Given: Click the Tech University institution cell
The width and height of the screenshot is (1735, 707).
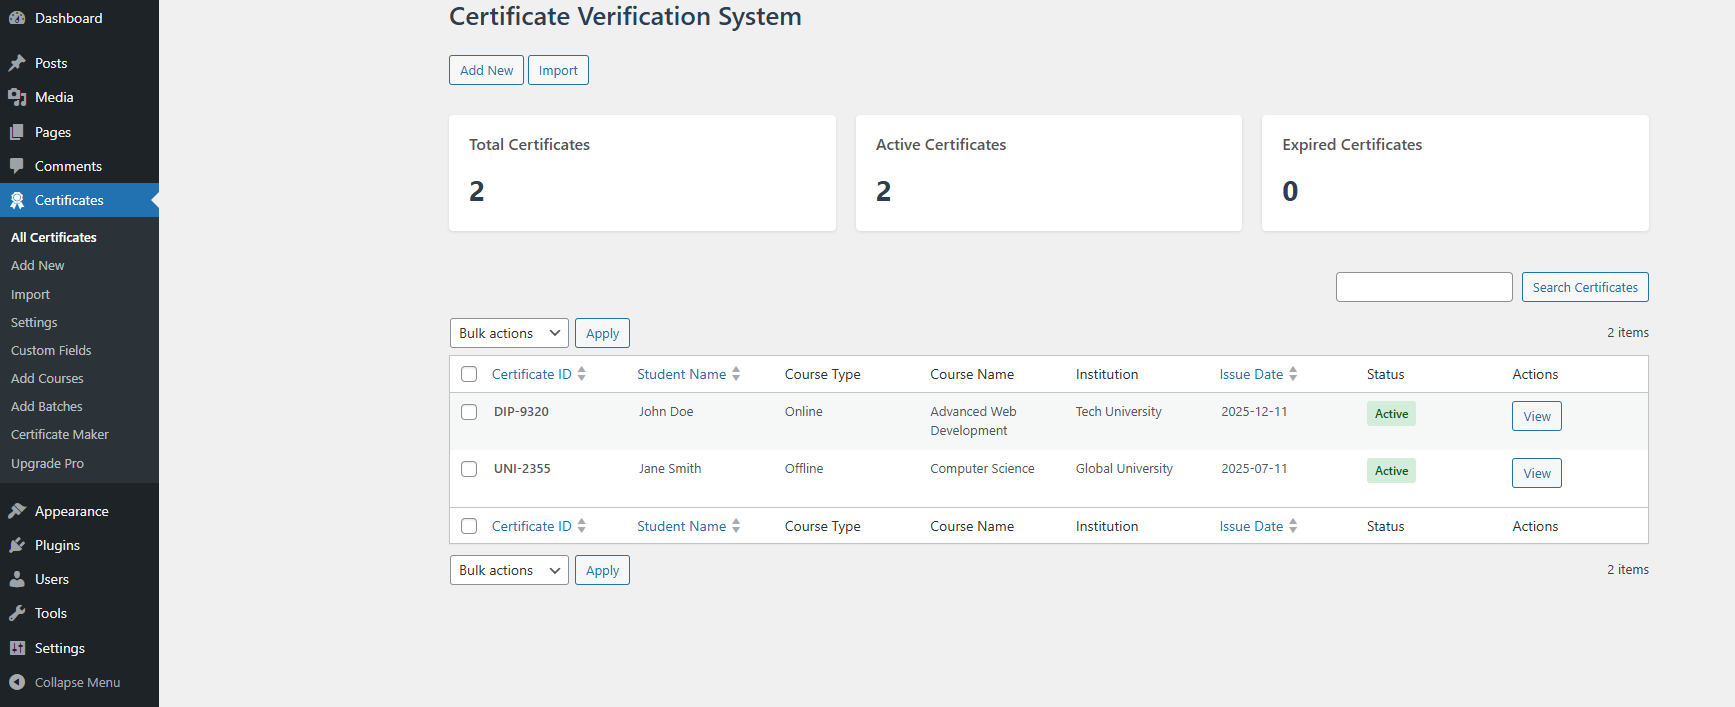Looking at the screenshot, I should coord(1119,411).
